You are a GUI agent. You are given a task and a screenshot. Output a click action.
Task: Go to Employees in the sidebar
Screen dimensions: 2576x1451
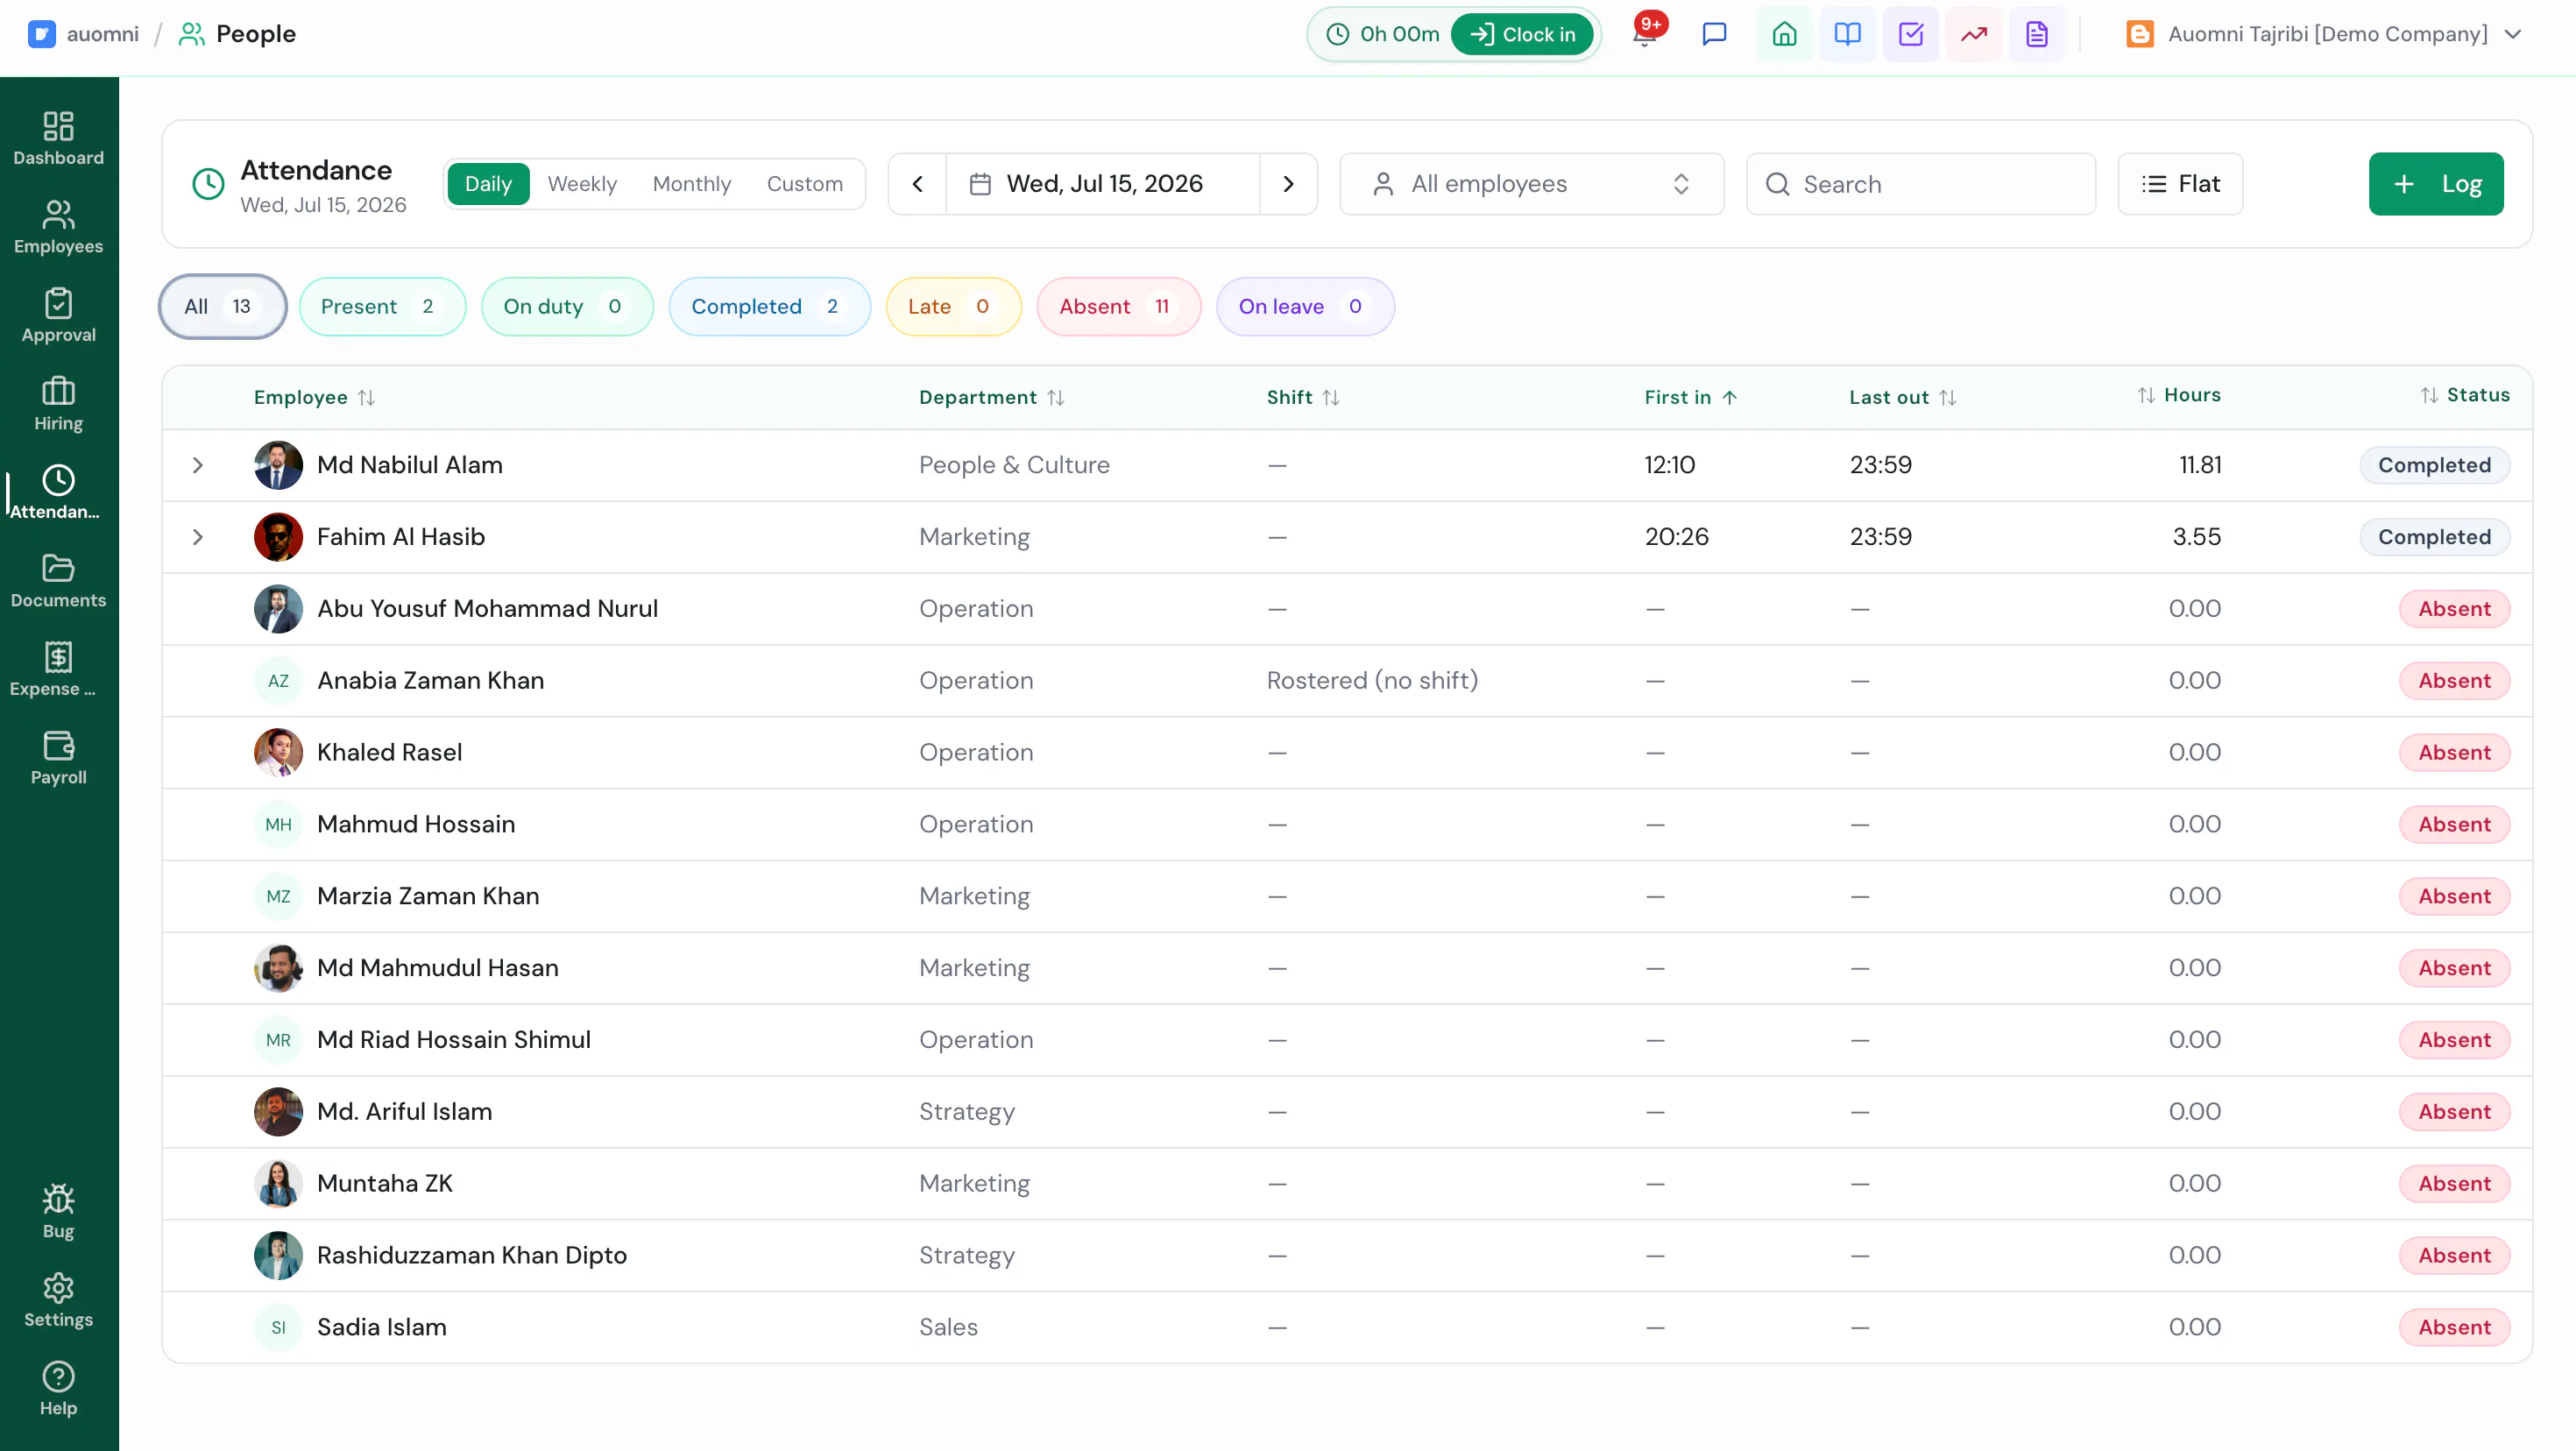(x=58, y=227)
